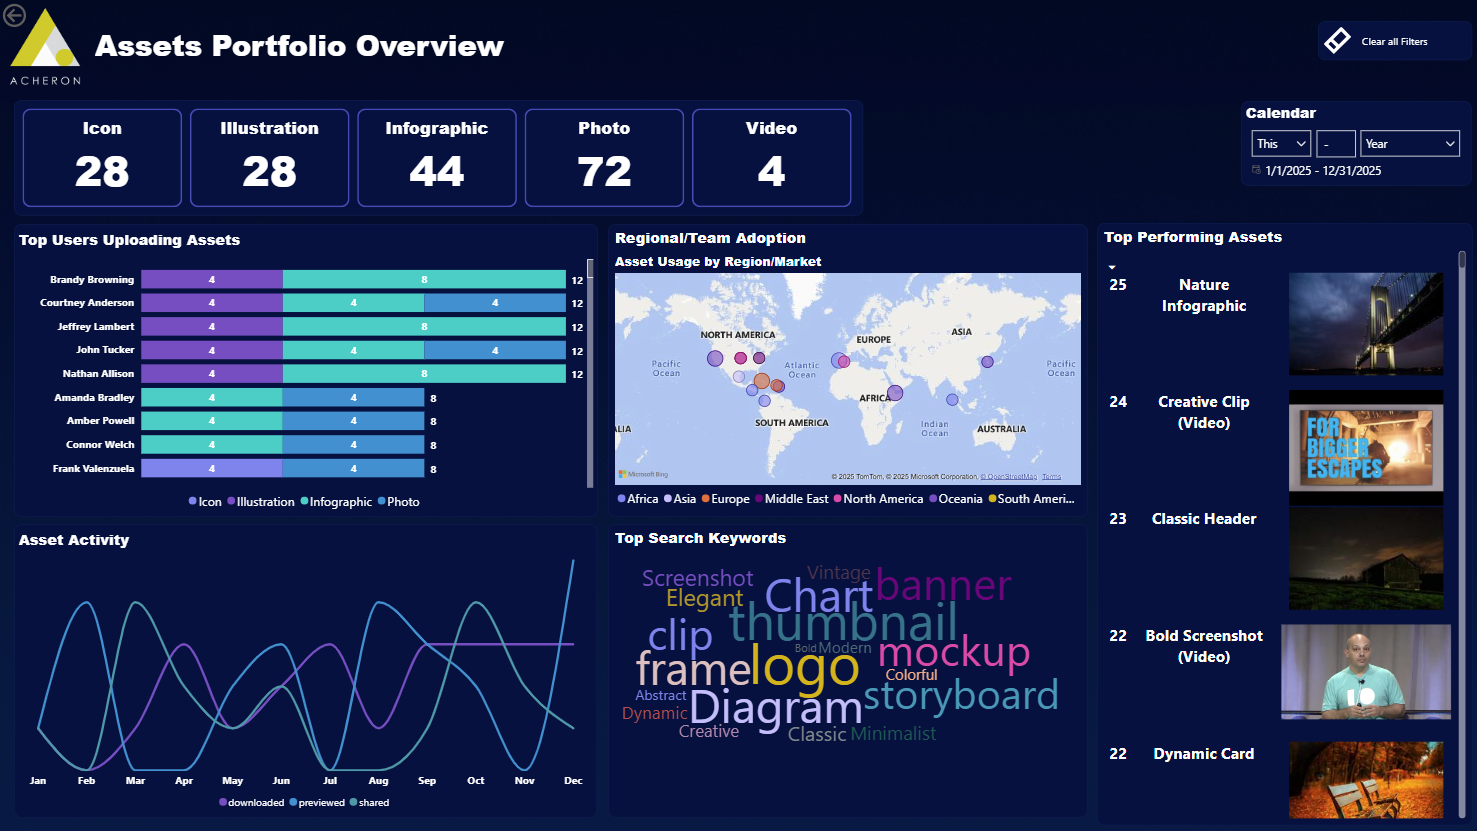
Task: Select the Video asset count card
Action: click(x=771, y=158)
